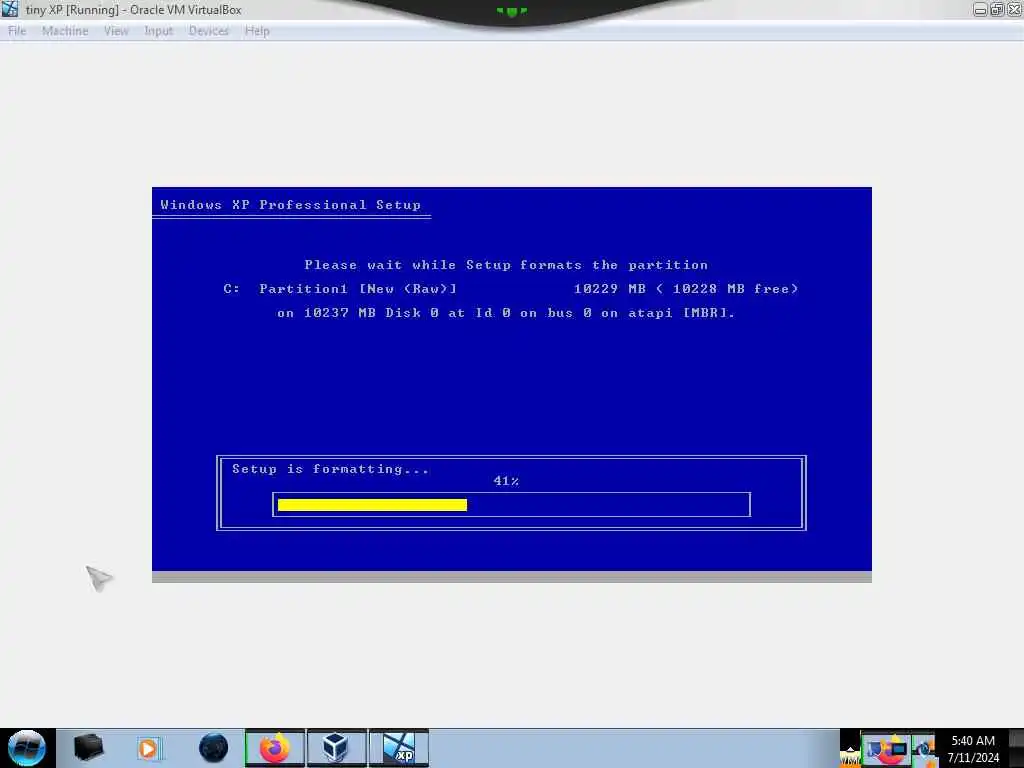Close the tiny XP VirtualBox window
This screenshot has width=1024, height=768.
pyautogui.click(x=1014, y=9)
